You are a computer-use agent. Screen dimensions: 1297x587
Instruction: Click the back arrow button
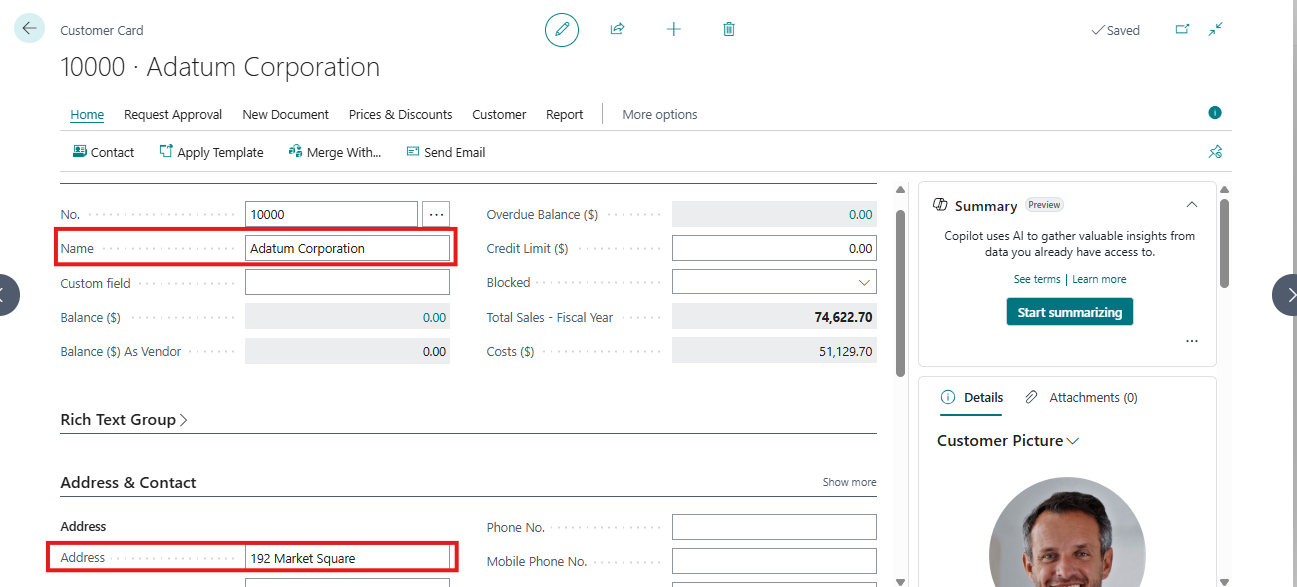click(29, 29)
